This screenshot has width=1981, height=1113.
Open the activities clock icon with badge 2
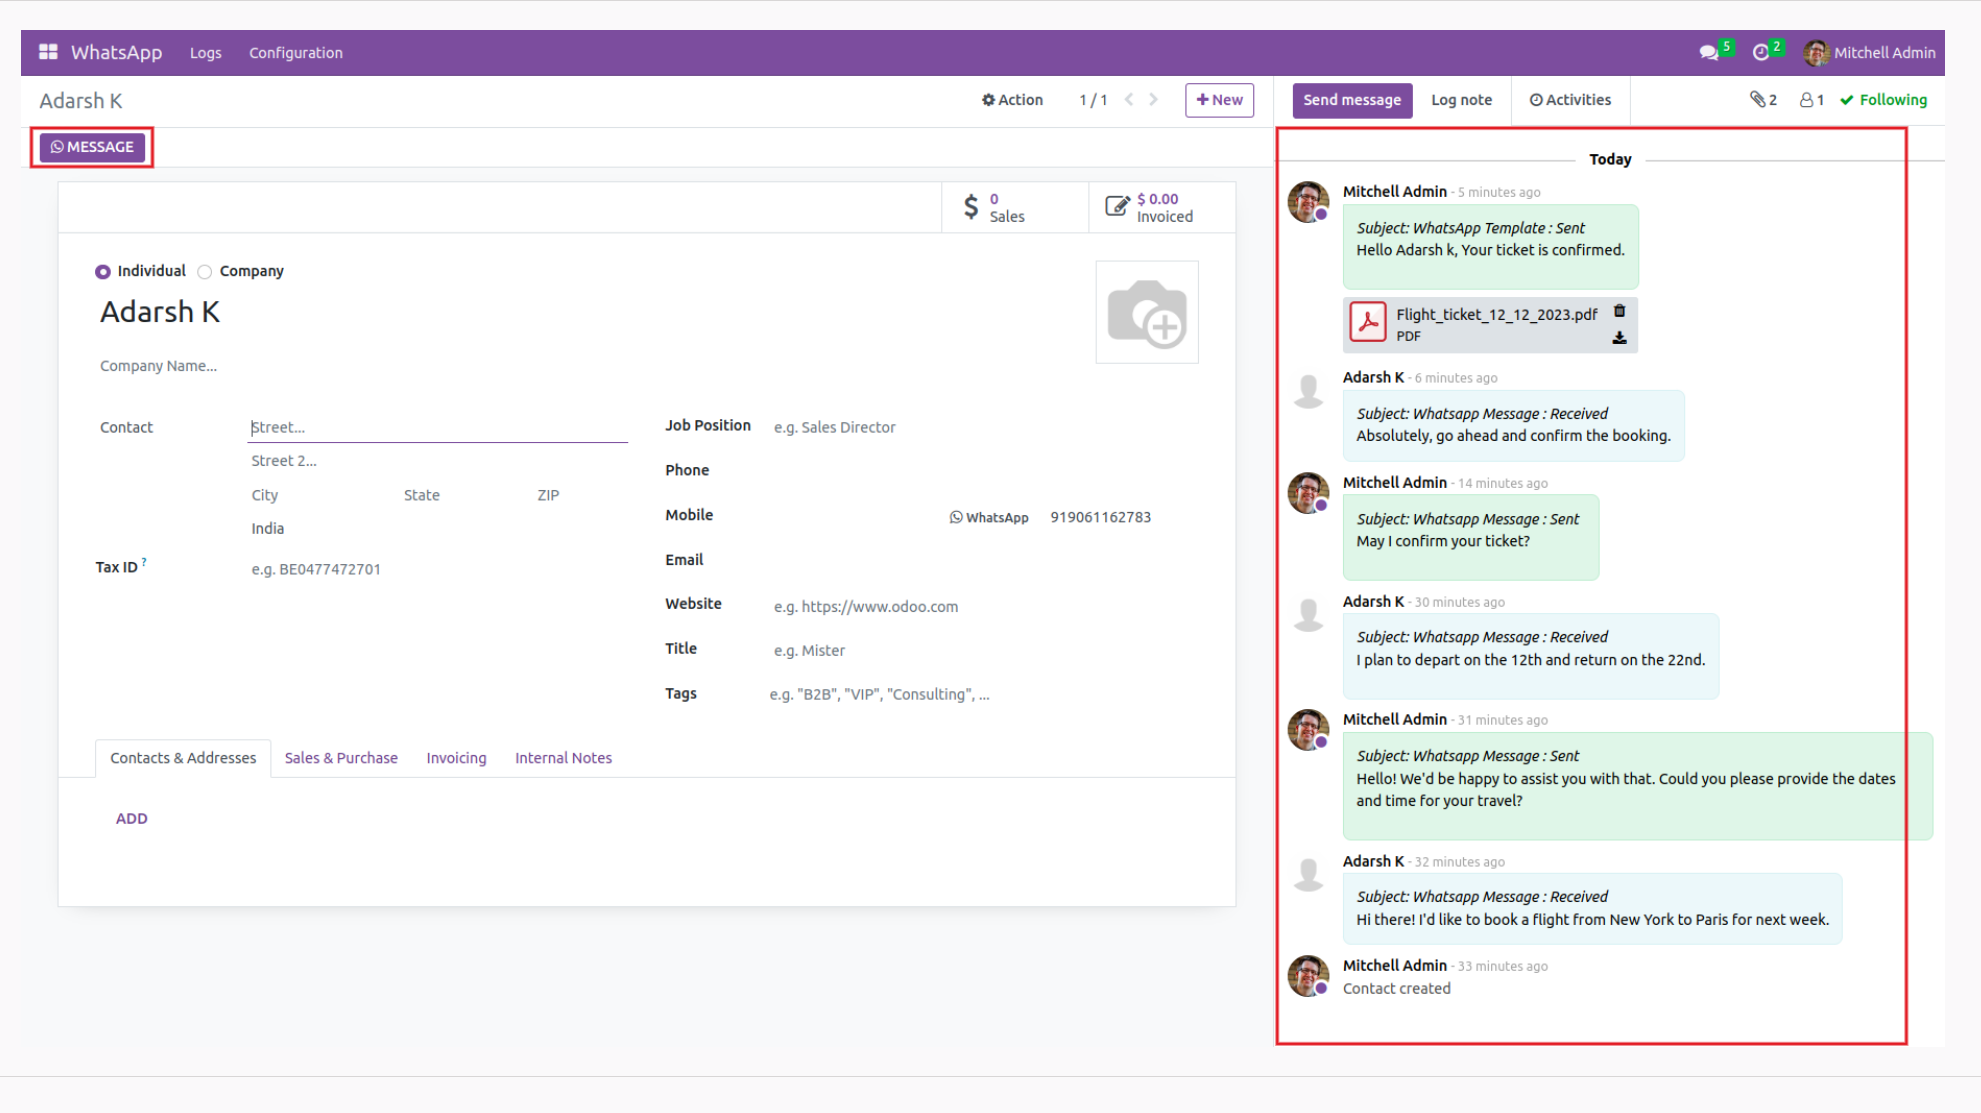click(x=1767, y=51)
